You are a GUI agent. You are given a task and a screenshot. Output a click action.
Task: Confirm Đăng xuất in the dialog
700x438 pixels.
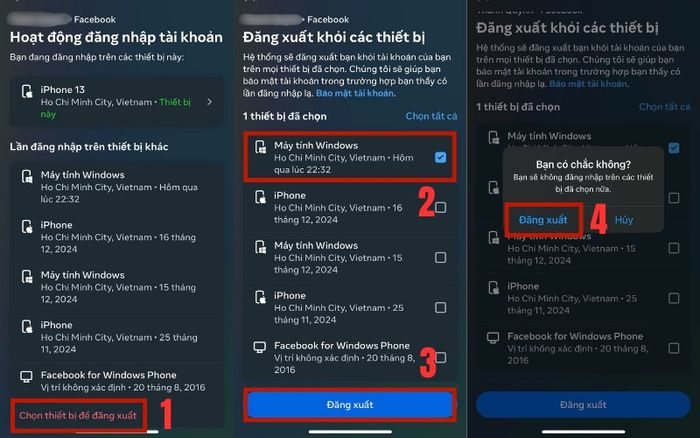pyautogui.click(x=543, y=220)
